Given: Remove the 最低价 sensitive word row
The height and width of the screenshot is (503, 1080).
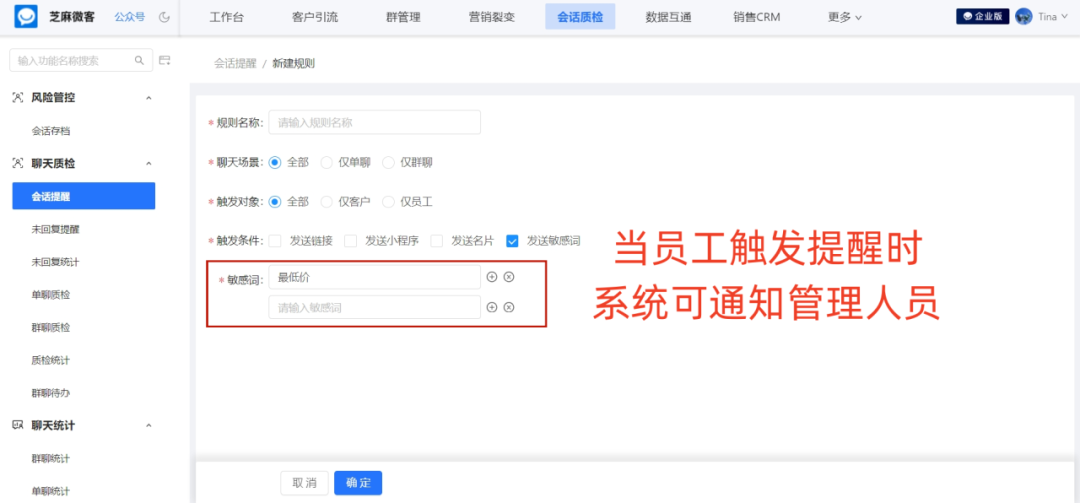Looking at the screenshot, I should click(x=509, y=277).
